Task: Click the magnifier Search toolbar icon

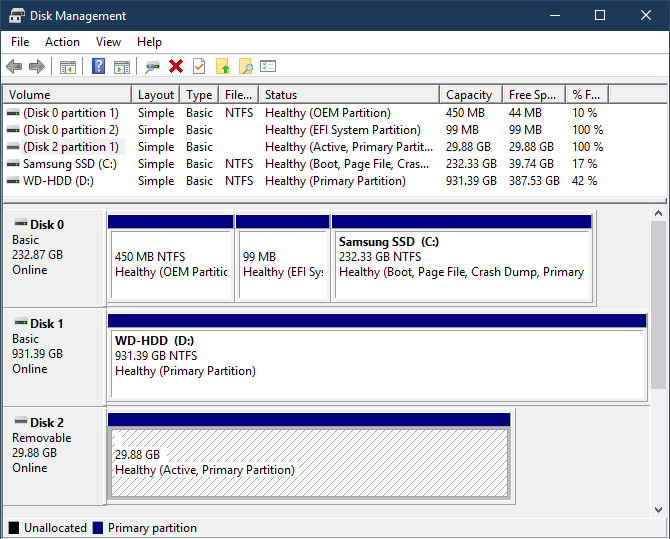Action: (245, 67)
